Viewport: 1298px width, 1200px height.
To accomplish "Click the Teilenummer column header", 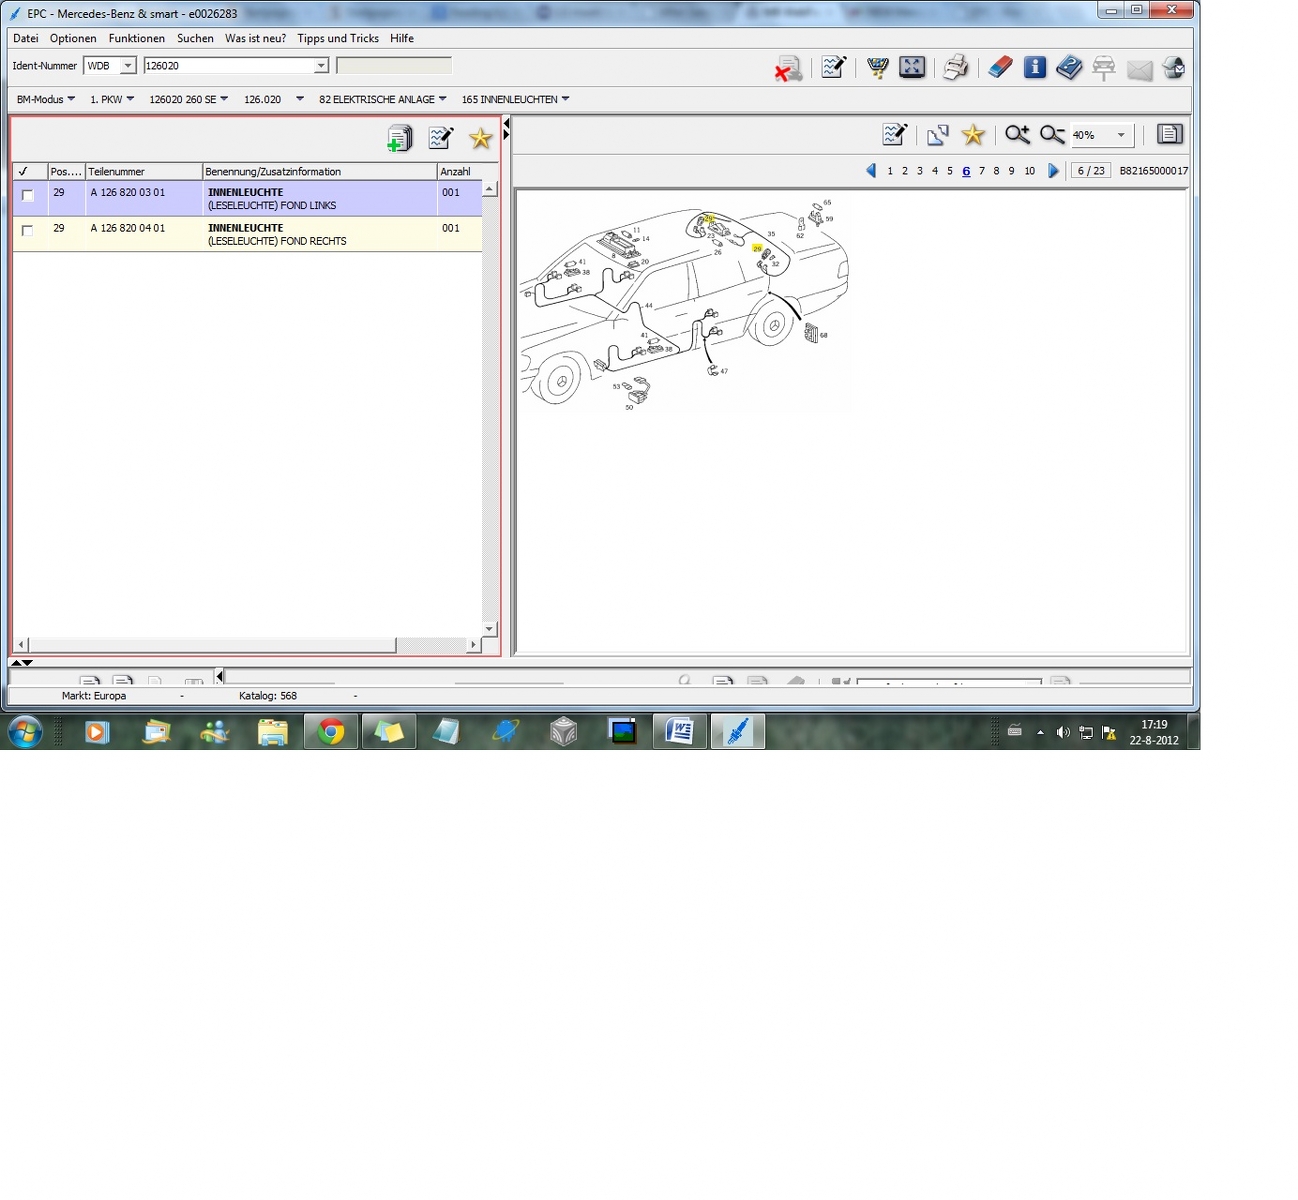I will point(144,171).
